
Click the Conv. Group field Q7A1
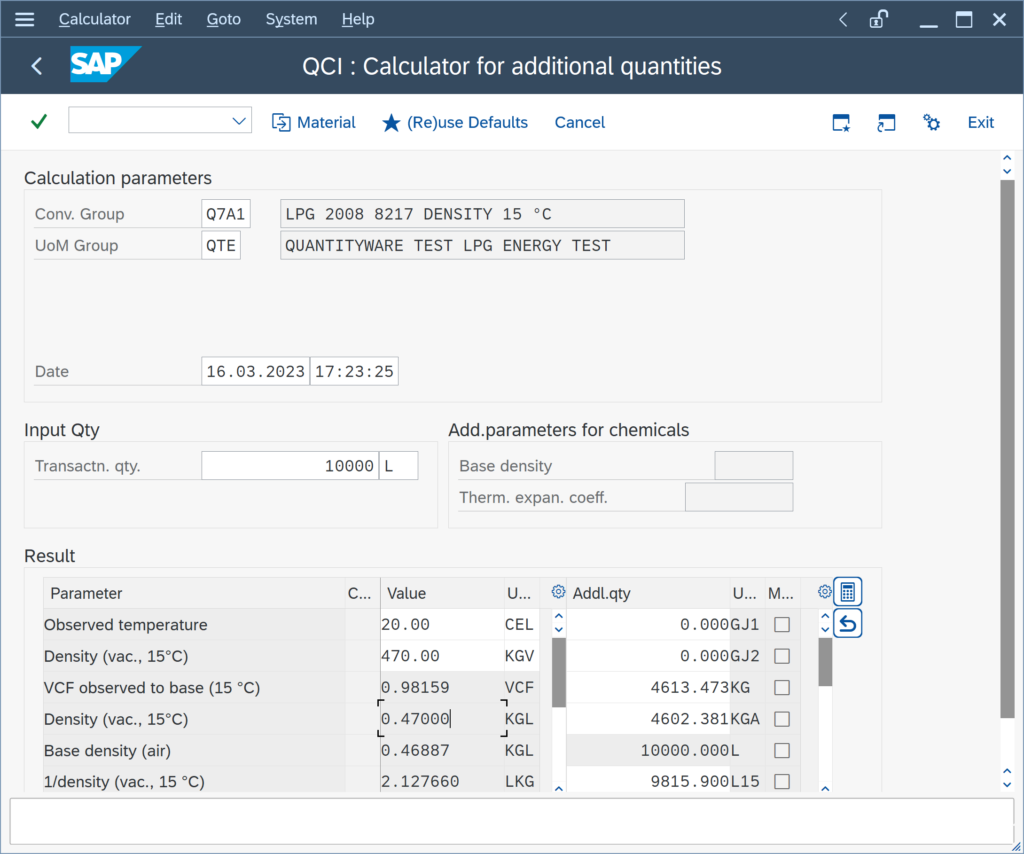pyautogui.click(x=225, y=214)
